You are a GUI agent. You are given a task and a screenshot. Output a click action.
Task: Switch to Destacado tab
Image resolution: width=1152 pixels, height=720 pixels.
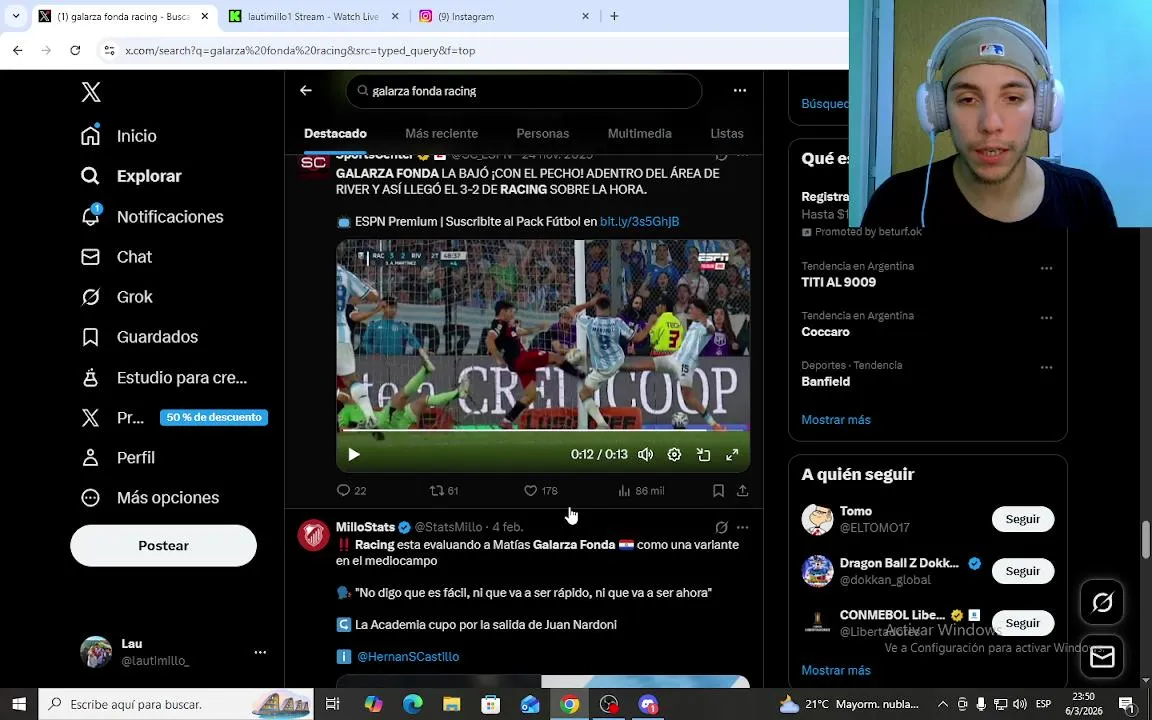coord(335,134)
